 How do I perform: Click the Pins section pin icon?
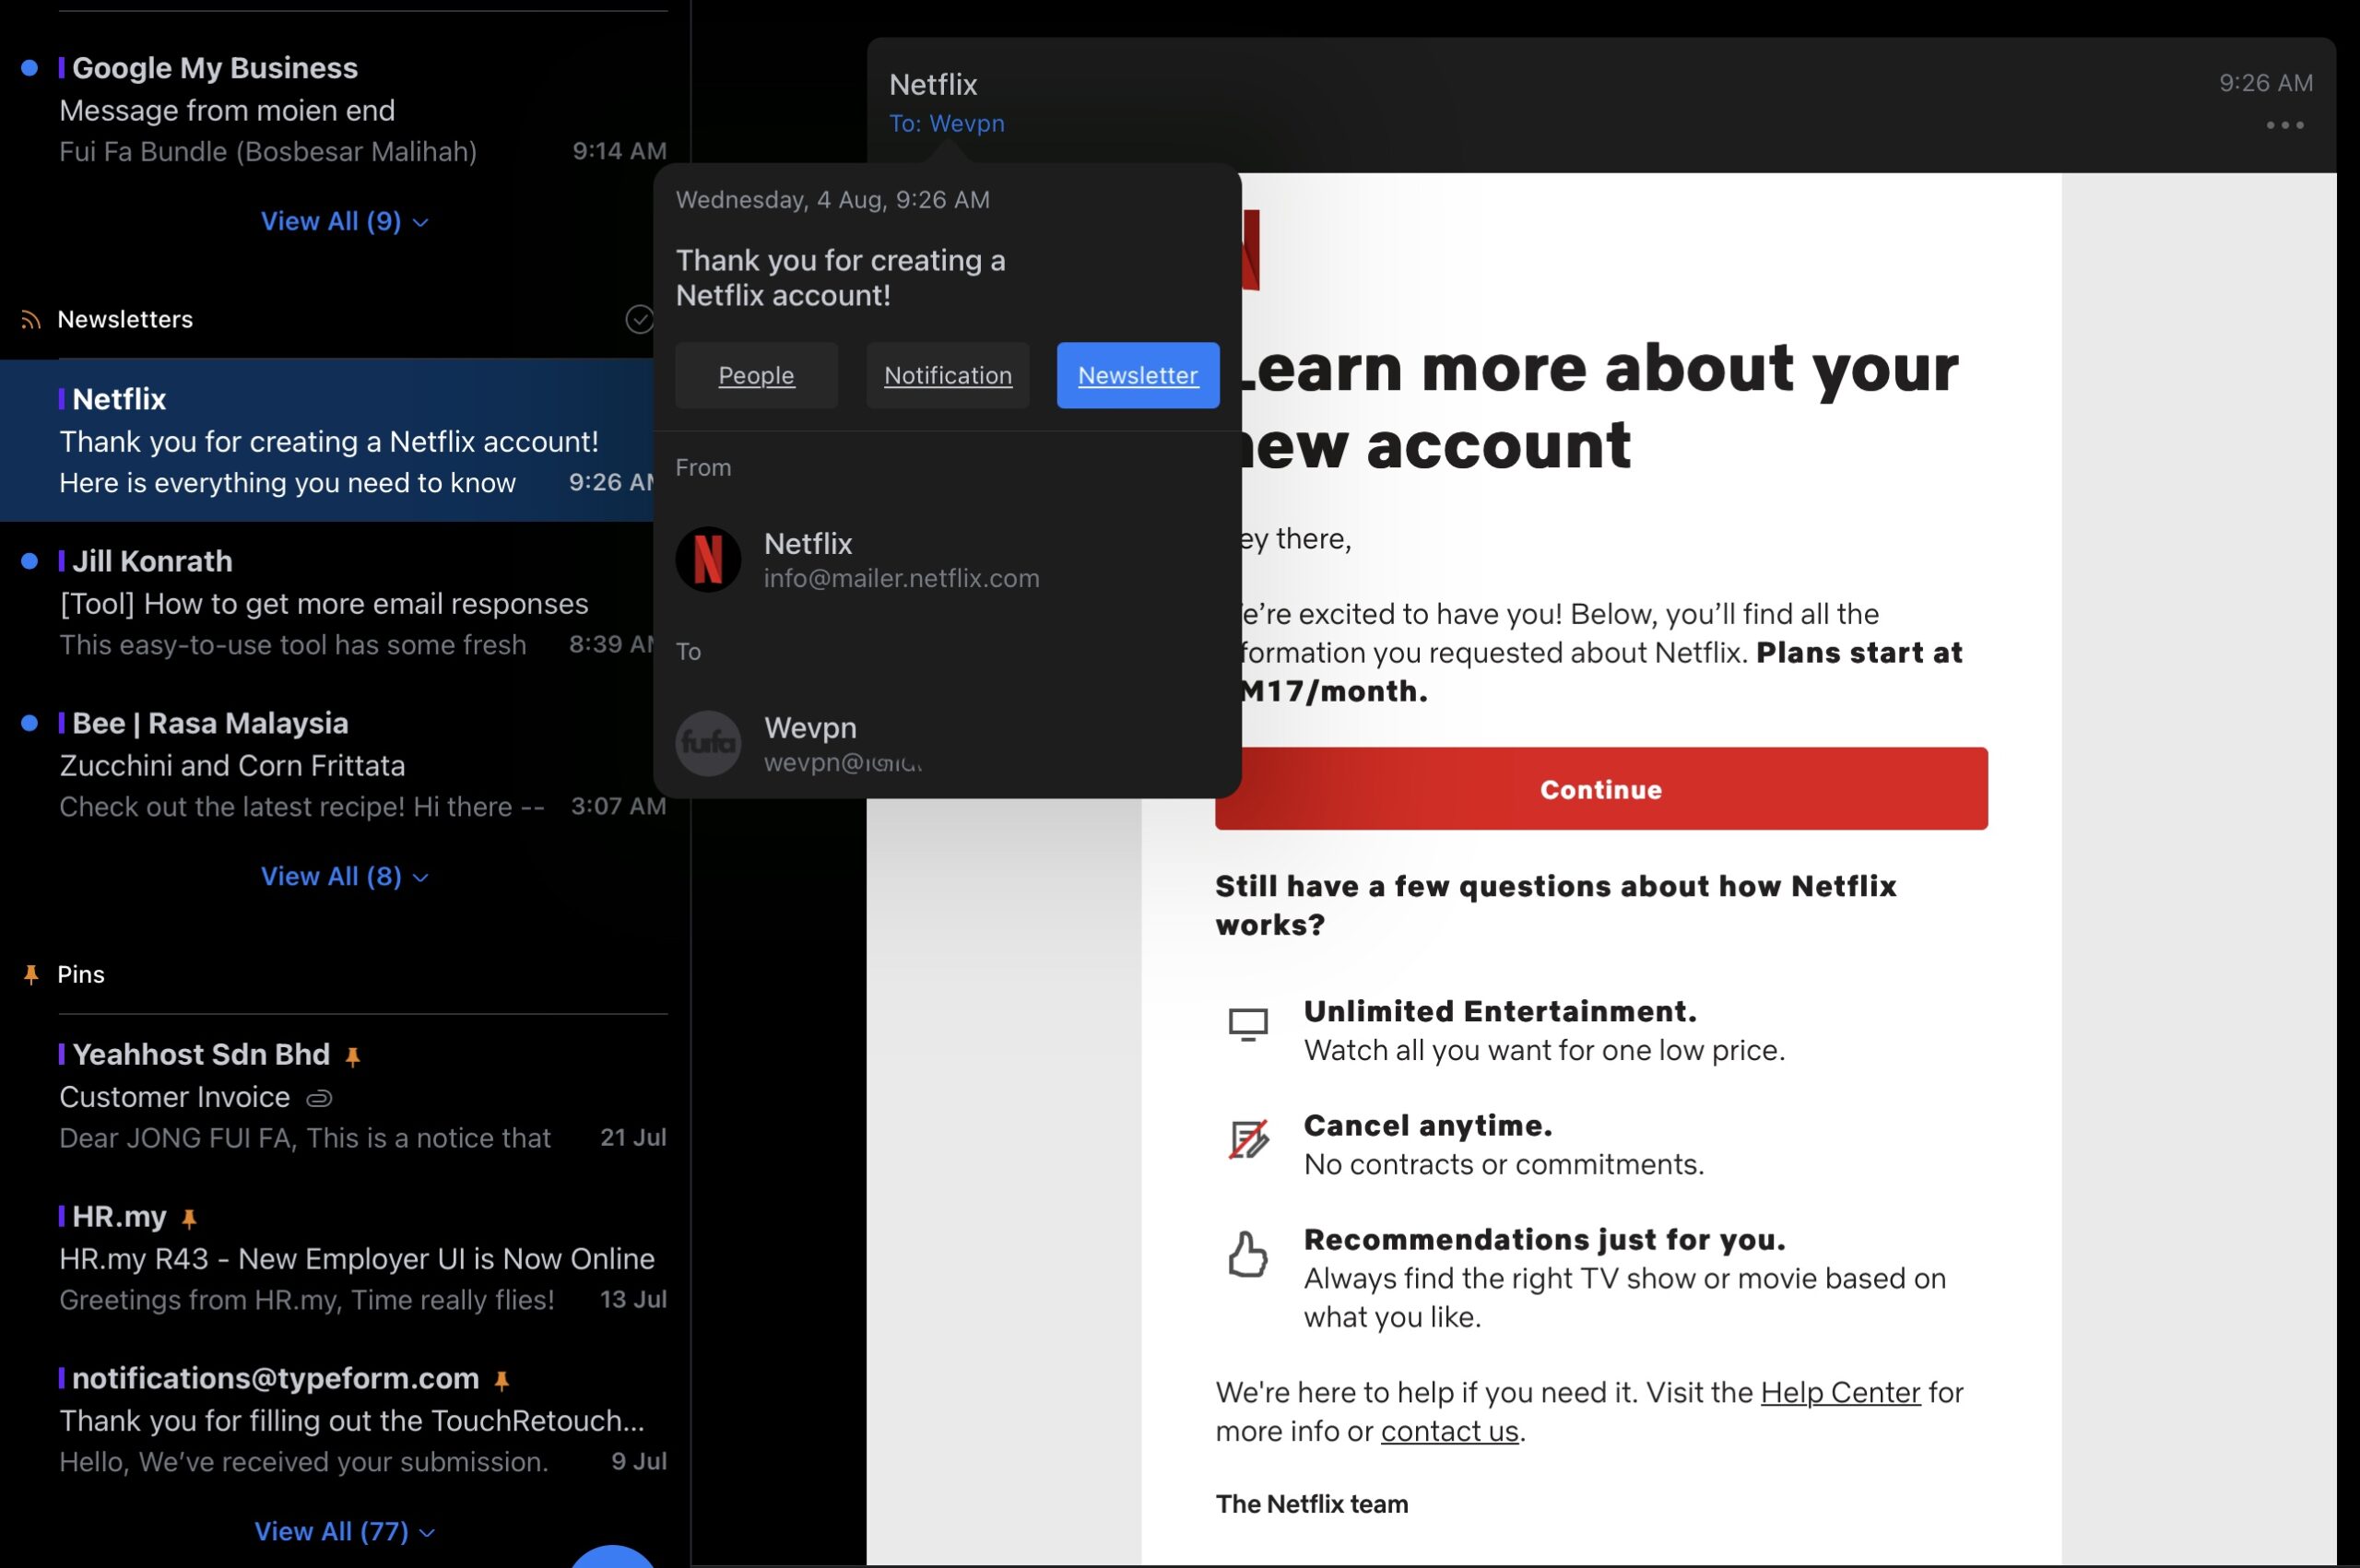coord(31,974)
